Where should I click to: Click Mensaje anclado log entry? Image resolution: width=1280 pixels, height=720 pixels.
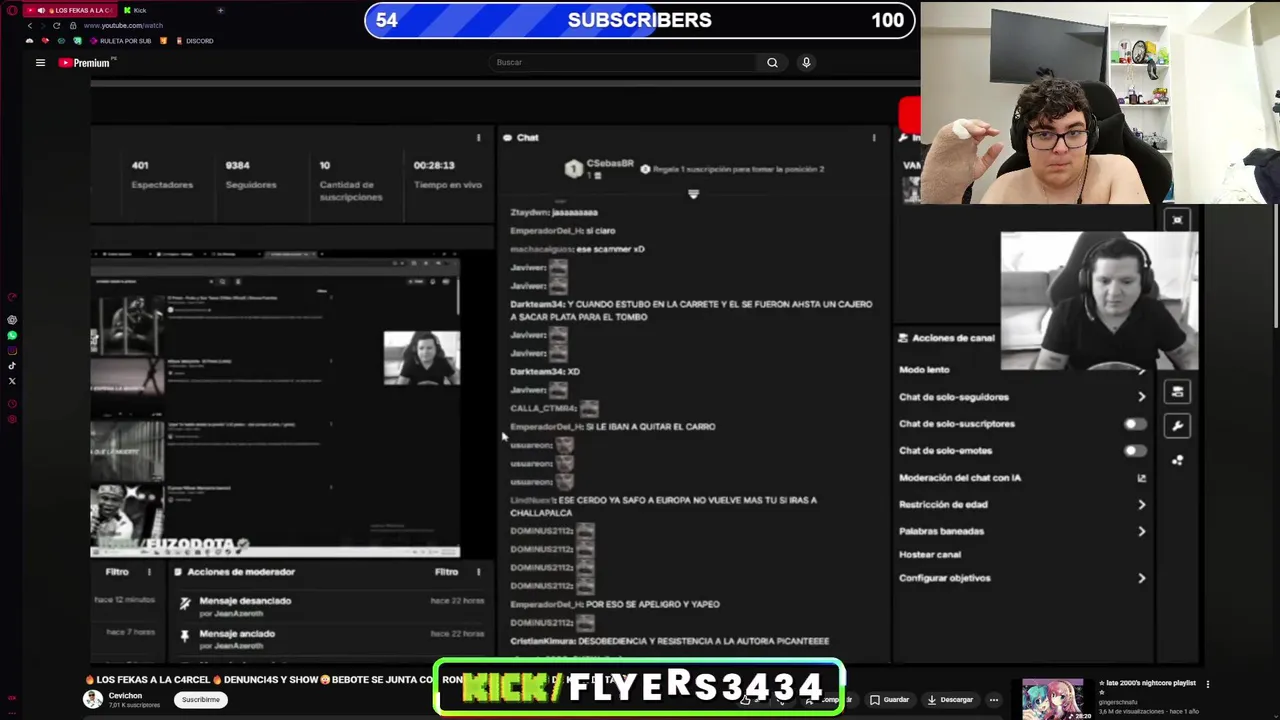point(237,634)
